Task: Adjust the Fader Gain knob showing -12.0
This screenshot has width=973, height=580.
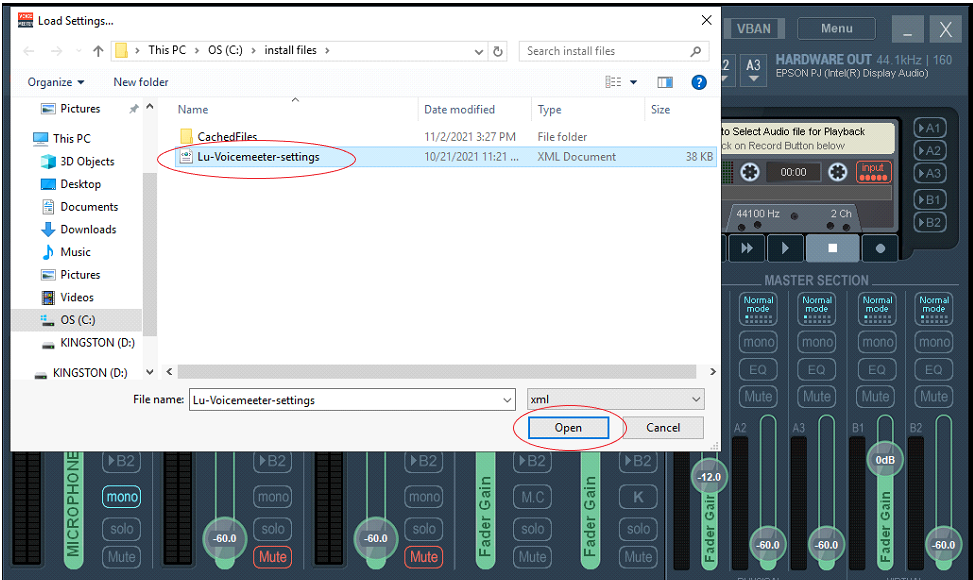Action: click(x=709, y=477)
